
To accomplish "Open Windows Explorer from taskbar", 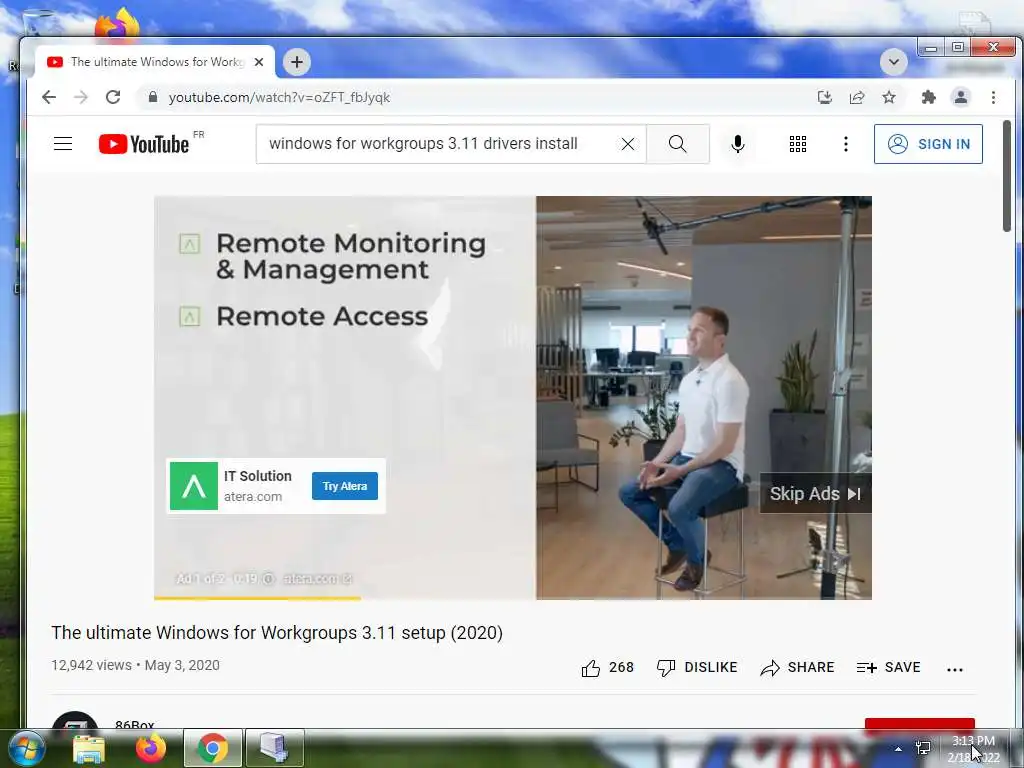I will (88, 749).
